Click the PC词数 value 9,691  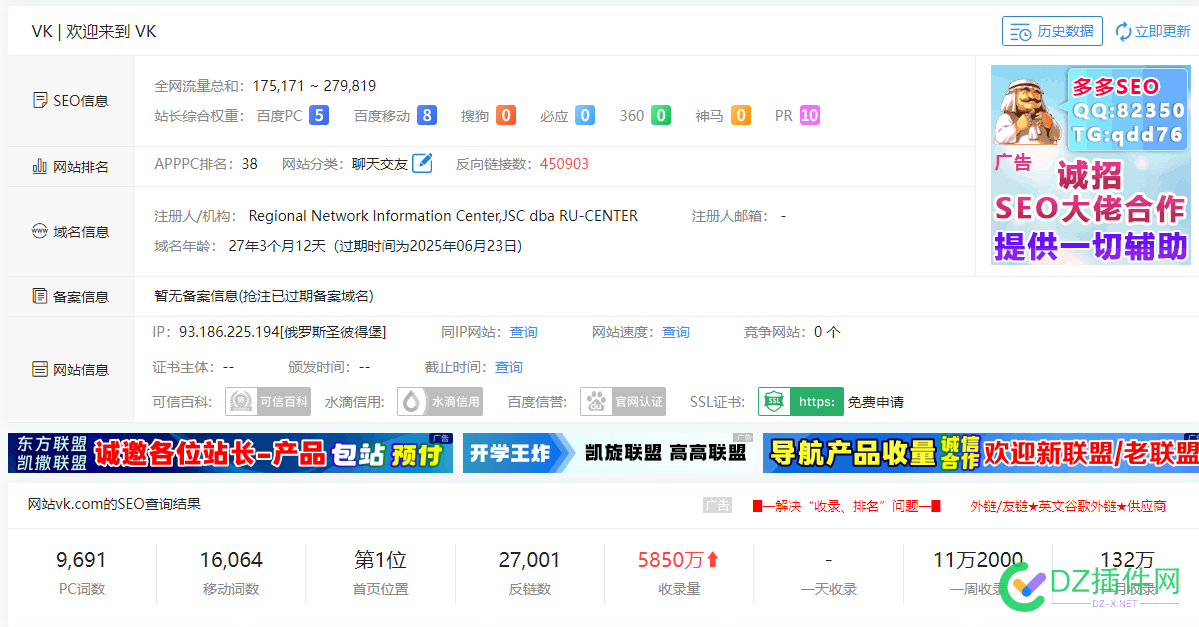pos(81,560)
